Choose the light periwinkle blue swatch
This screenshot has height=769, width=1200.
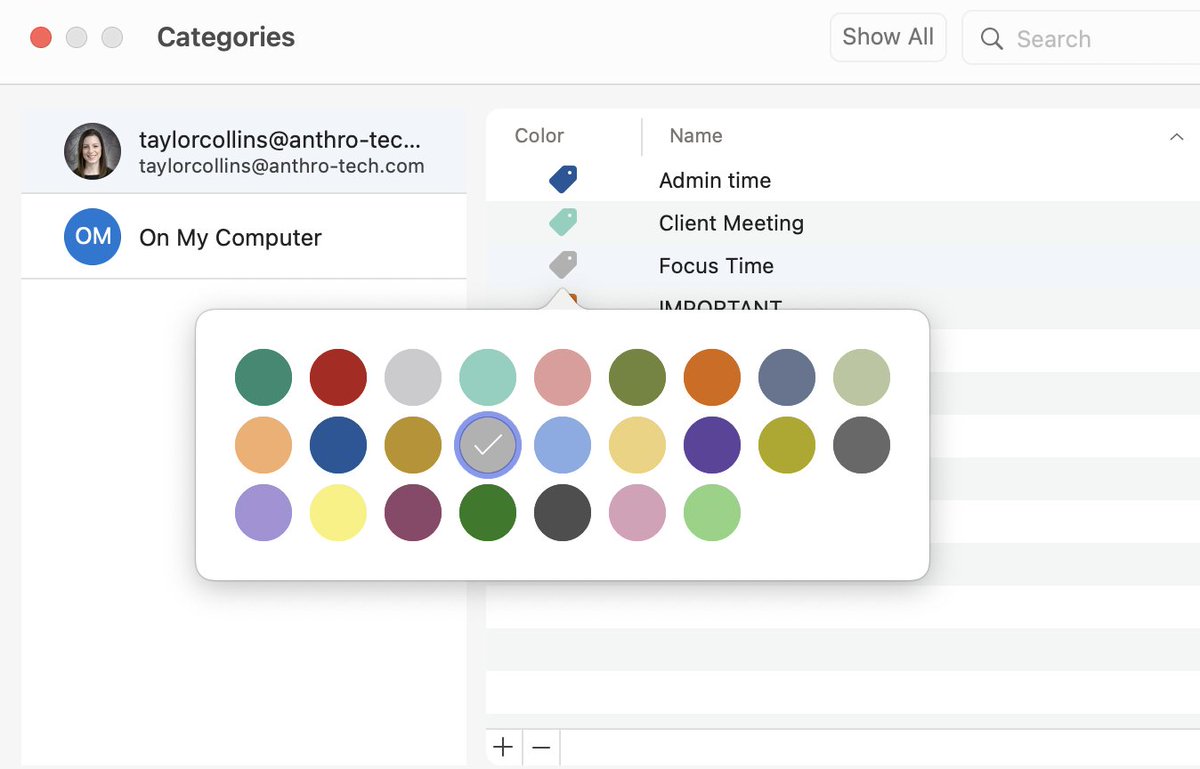[563, 445]
